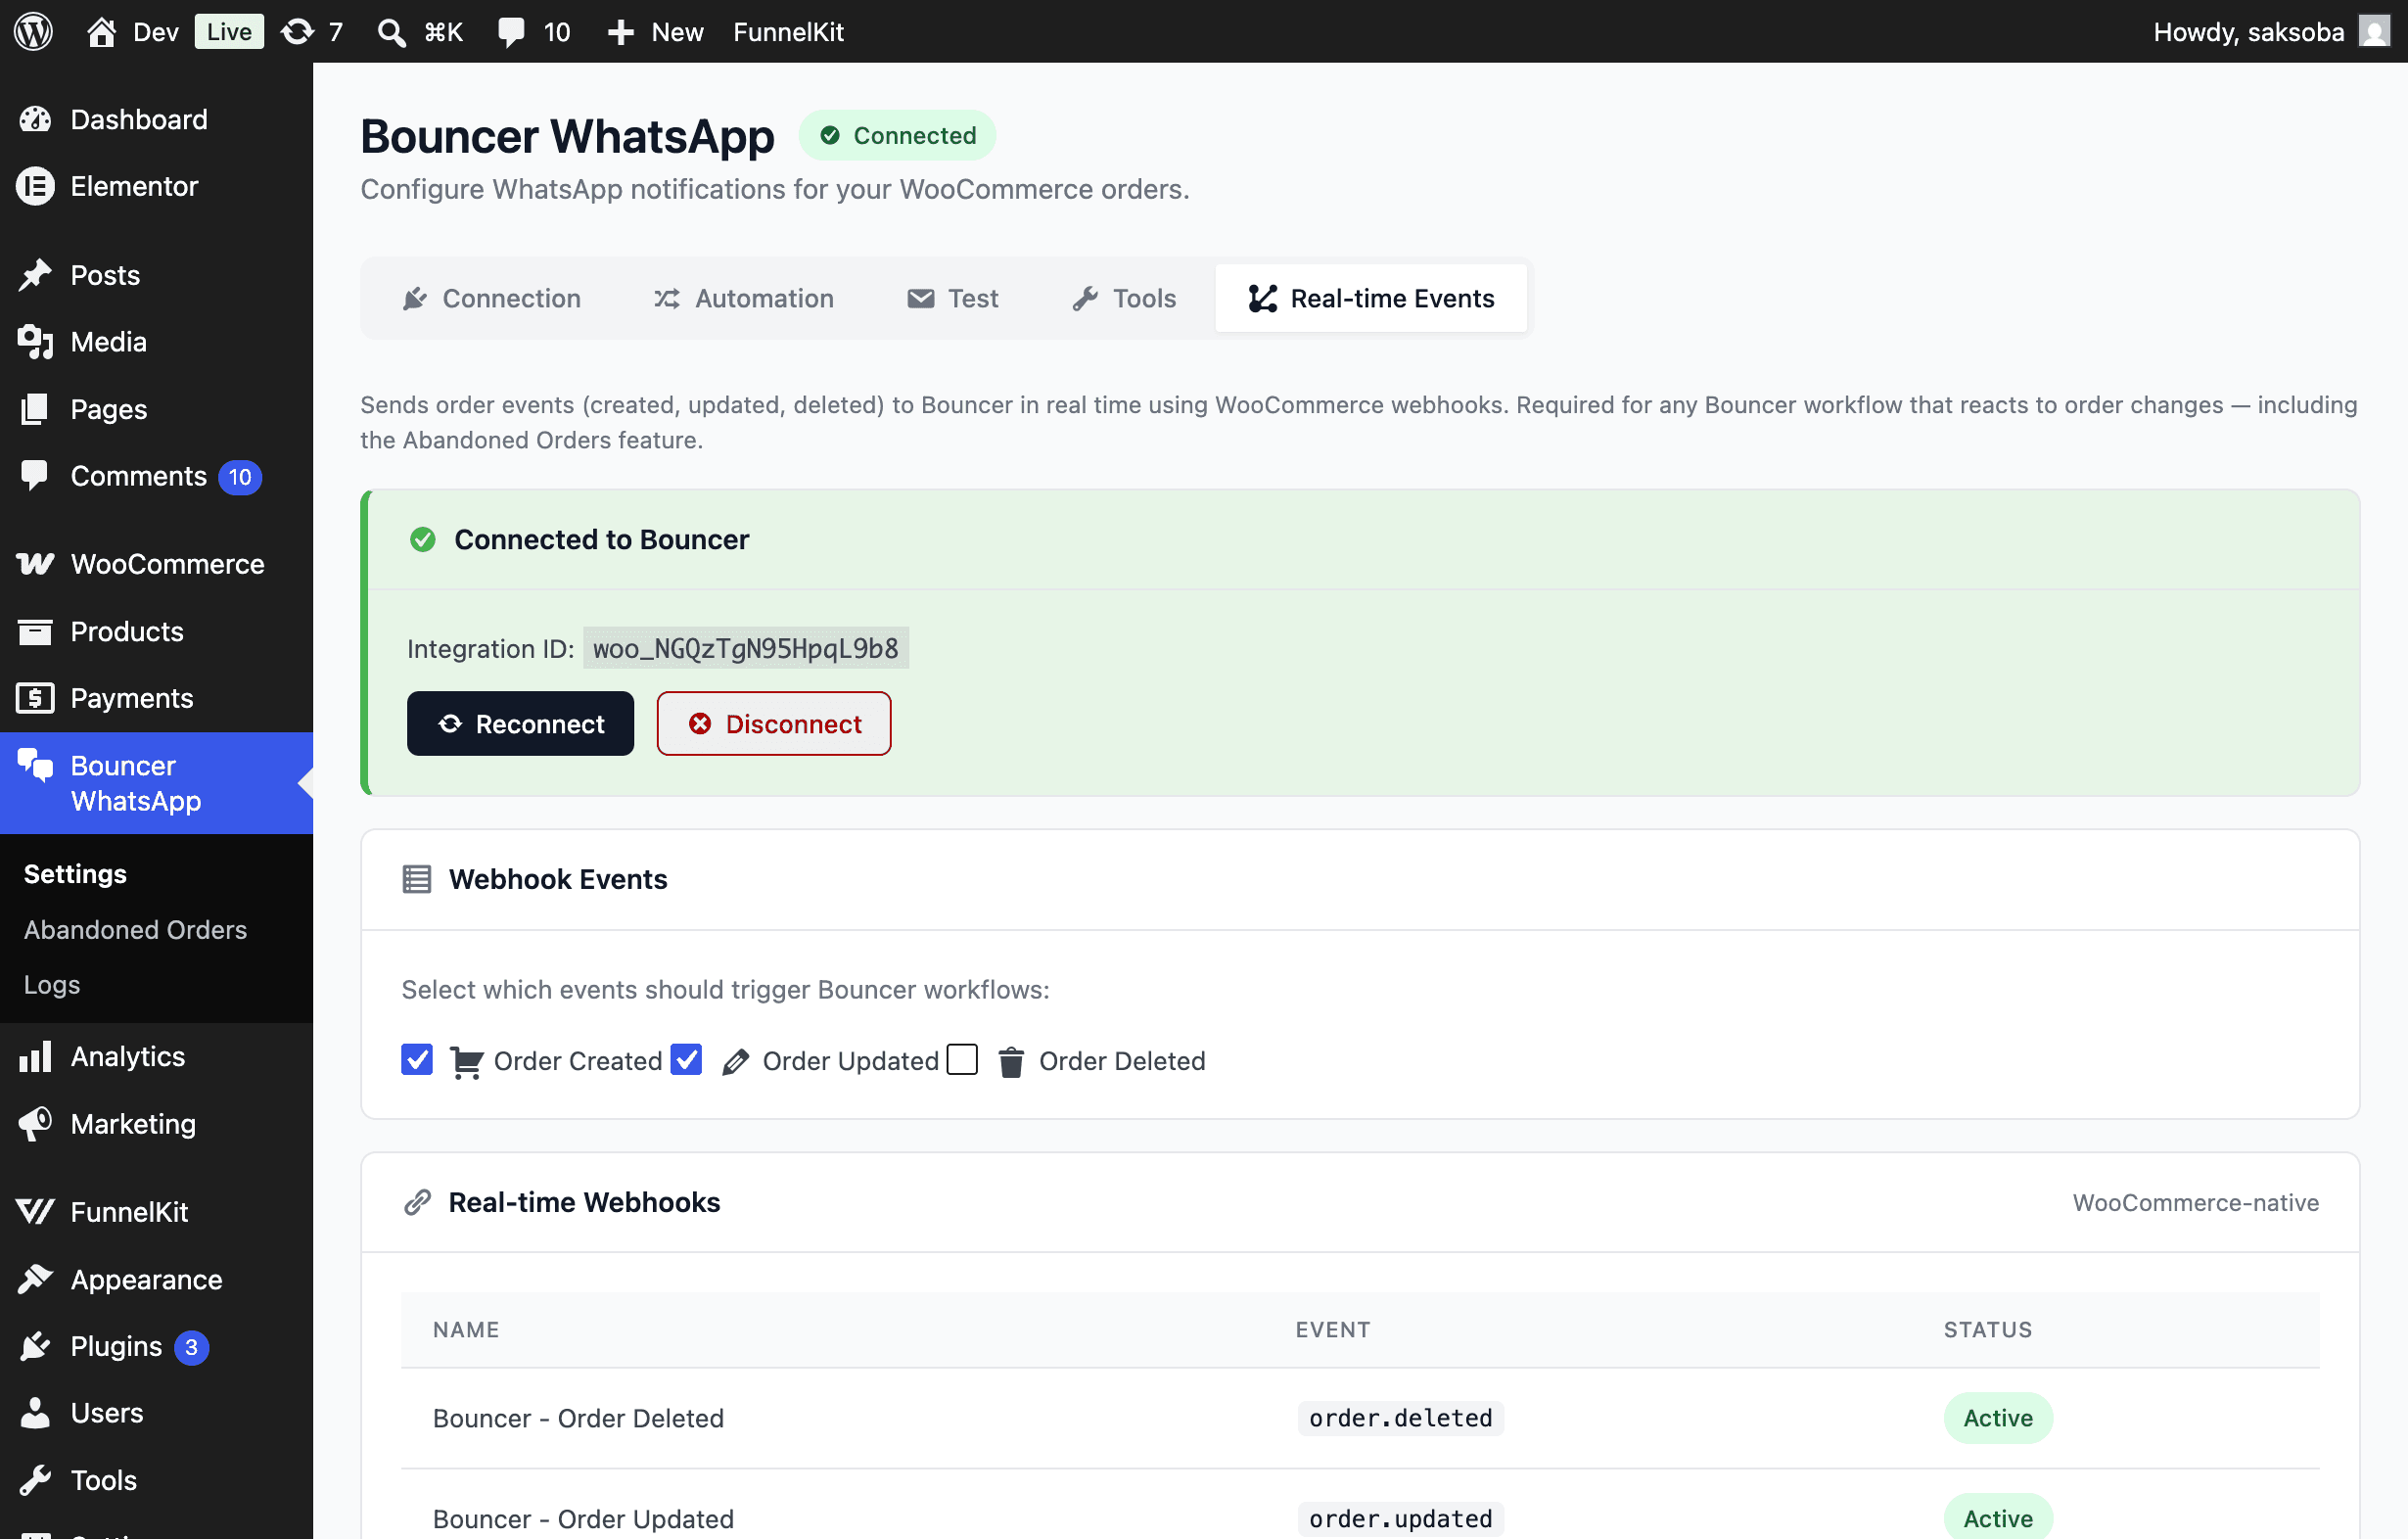
Task: Uncheck the Order Updated checkbox
Action: 686,1059
